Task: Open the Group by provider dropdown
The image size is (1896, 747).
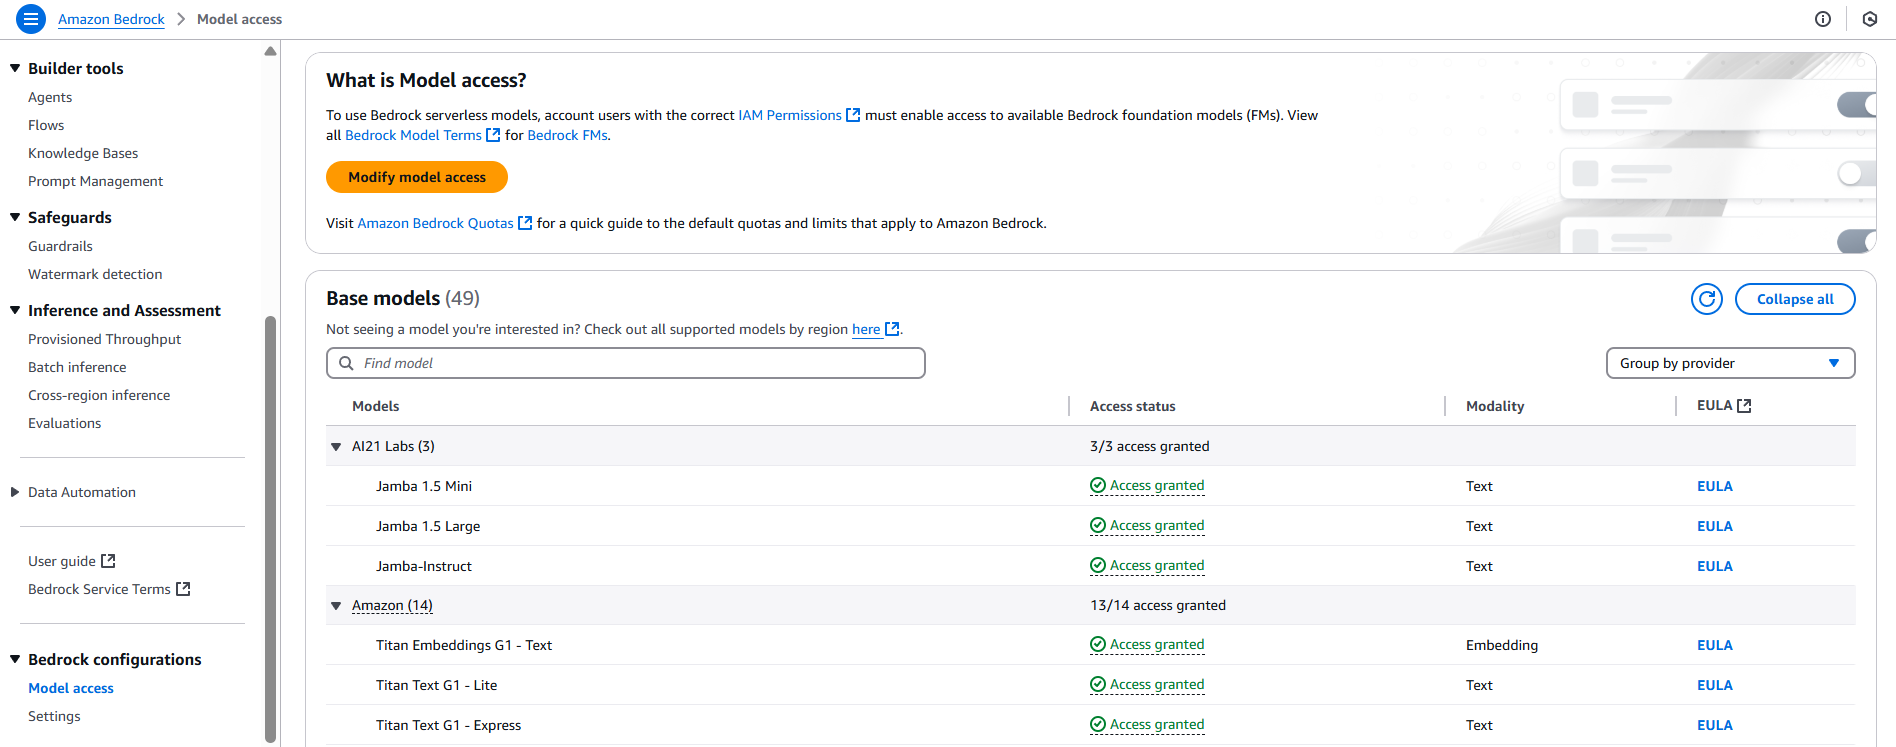Action: coord(1730,363)
